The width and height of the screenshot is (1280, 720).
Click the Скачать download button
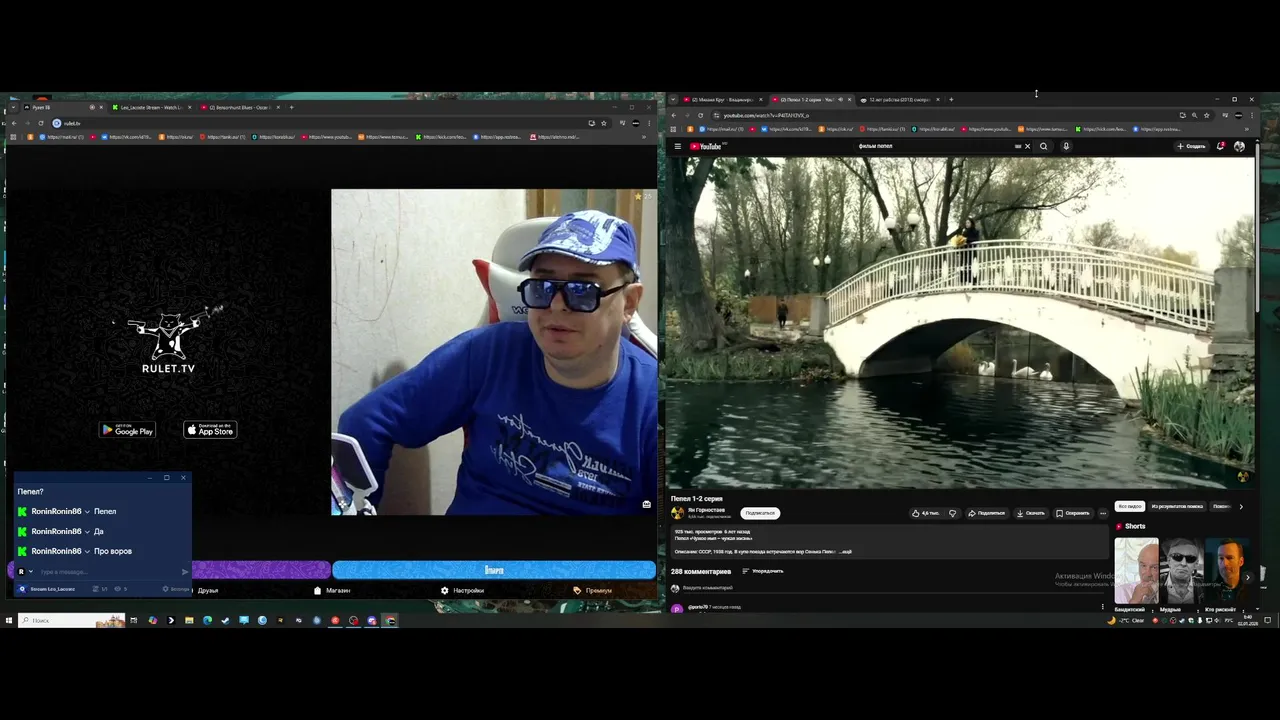[1031, 513]
